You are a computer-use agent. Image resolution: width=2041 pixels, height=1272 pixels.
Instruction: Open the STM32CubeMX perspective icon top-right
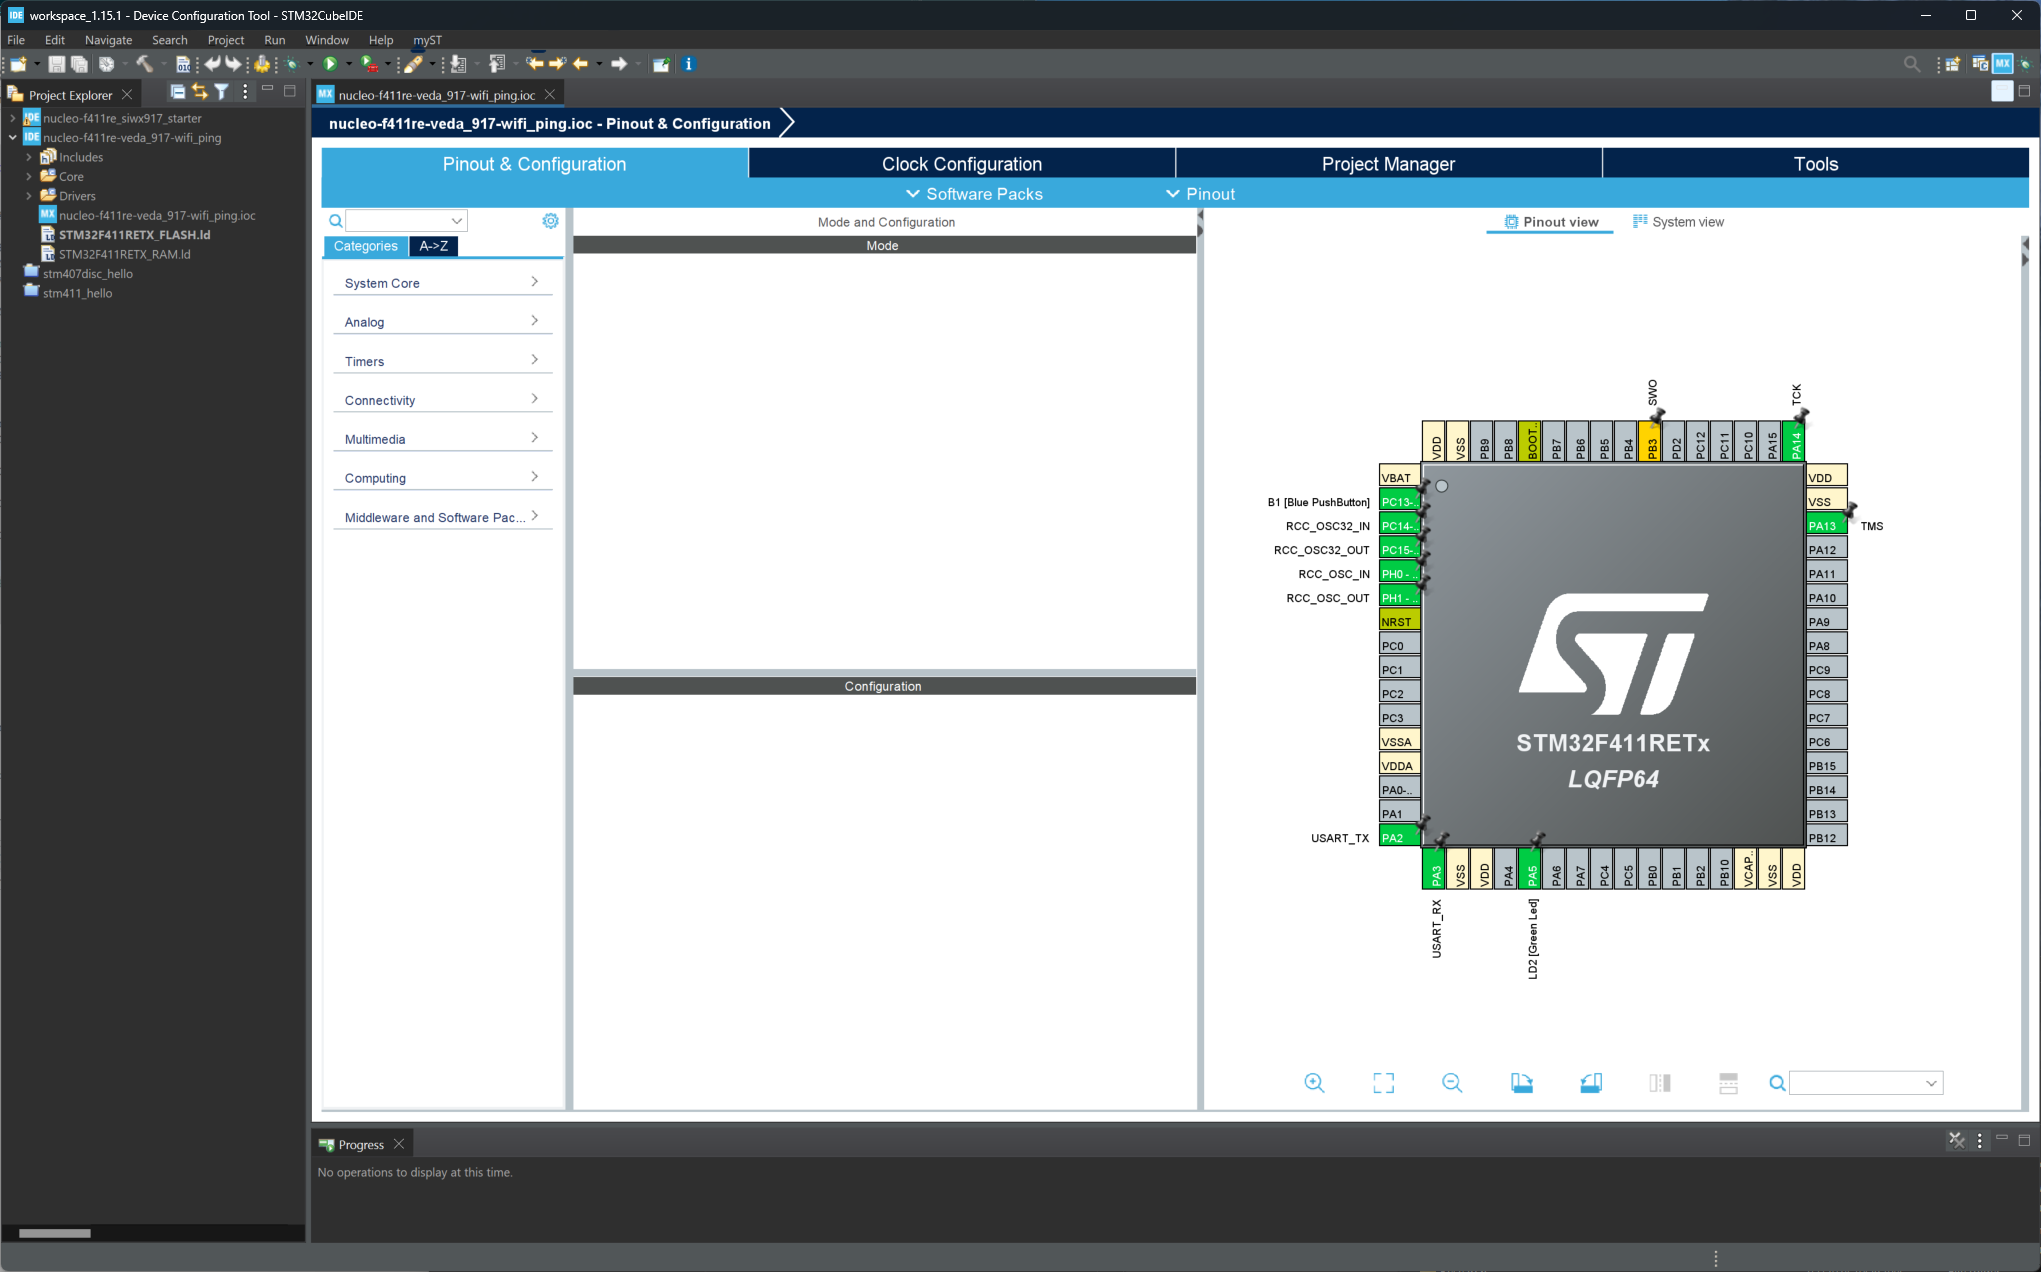(x=2003, y=63)
